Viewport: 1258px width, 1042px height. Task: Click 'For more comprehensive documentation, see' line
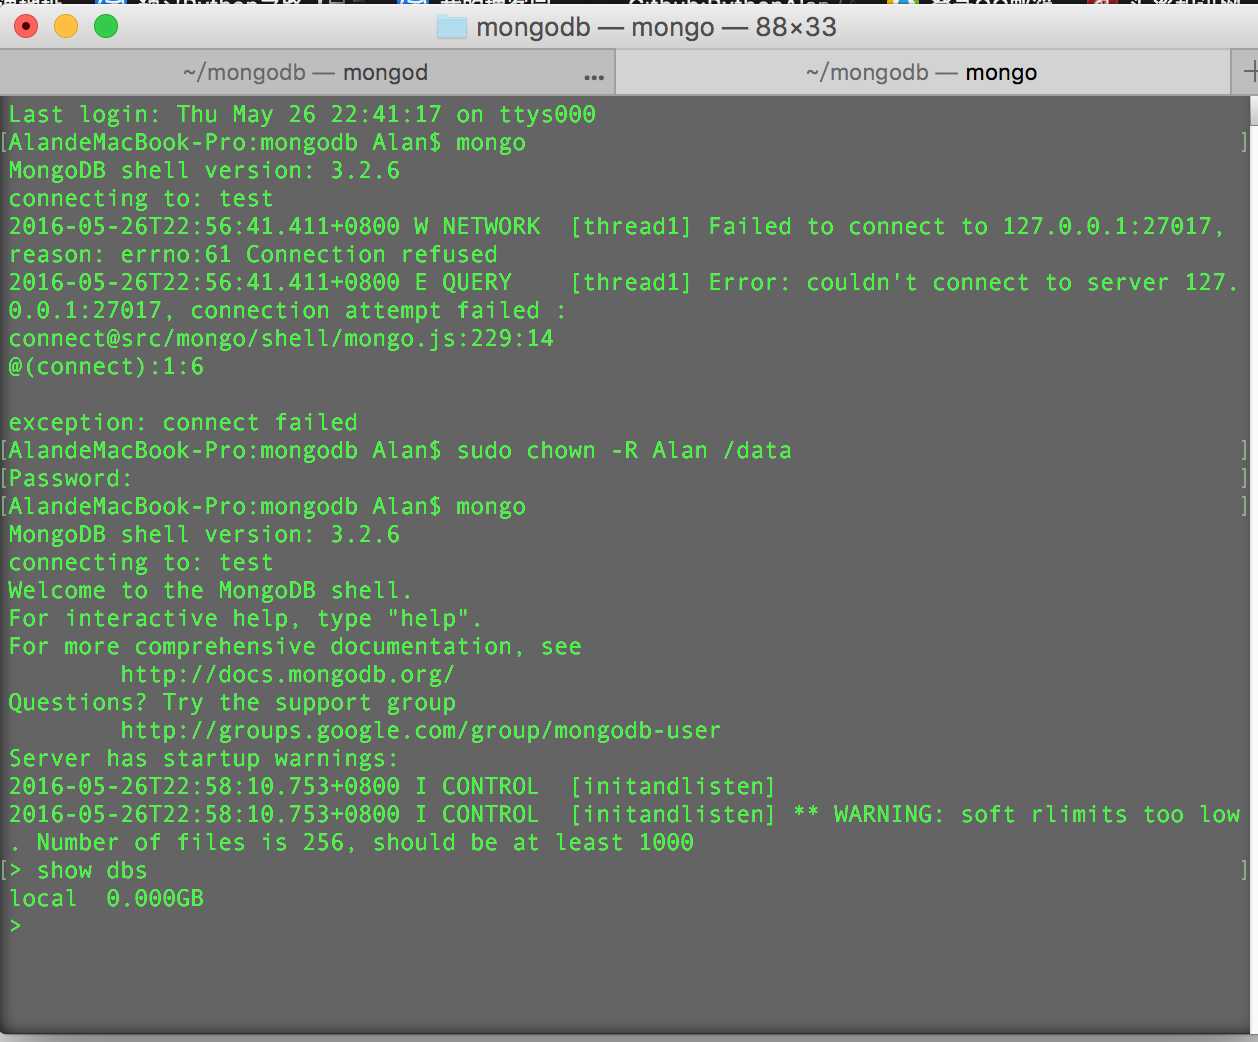[x=295, y=647]
